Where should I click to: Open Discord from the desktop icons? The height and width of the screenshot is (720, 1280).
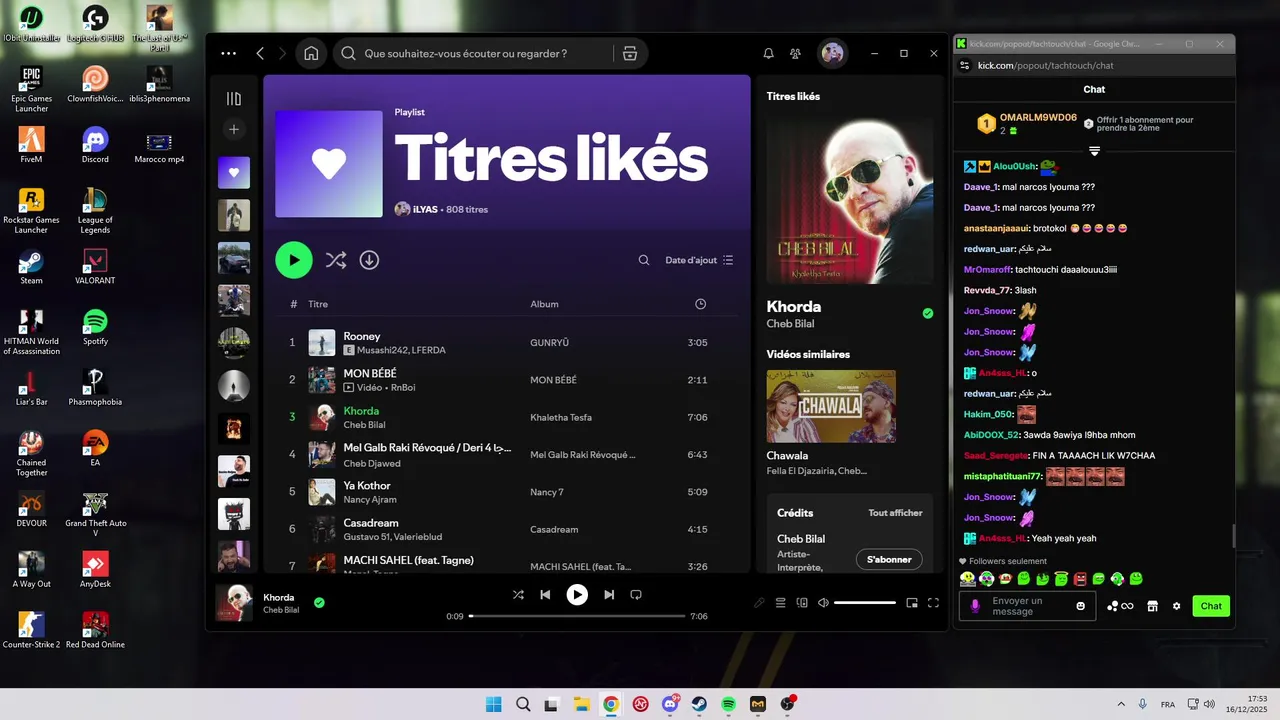[x=95, y=145]
